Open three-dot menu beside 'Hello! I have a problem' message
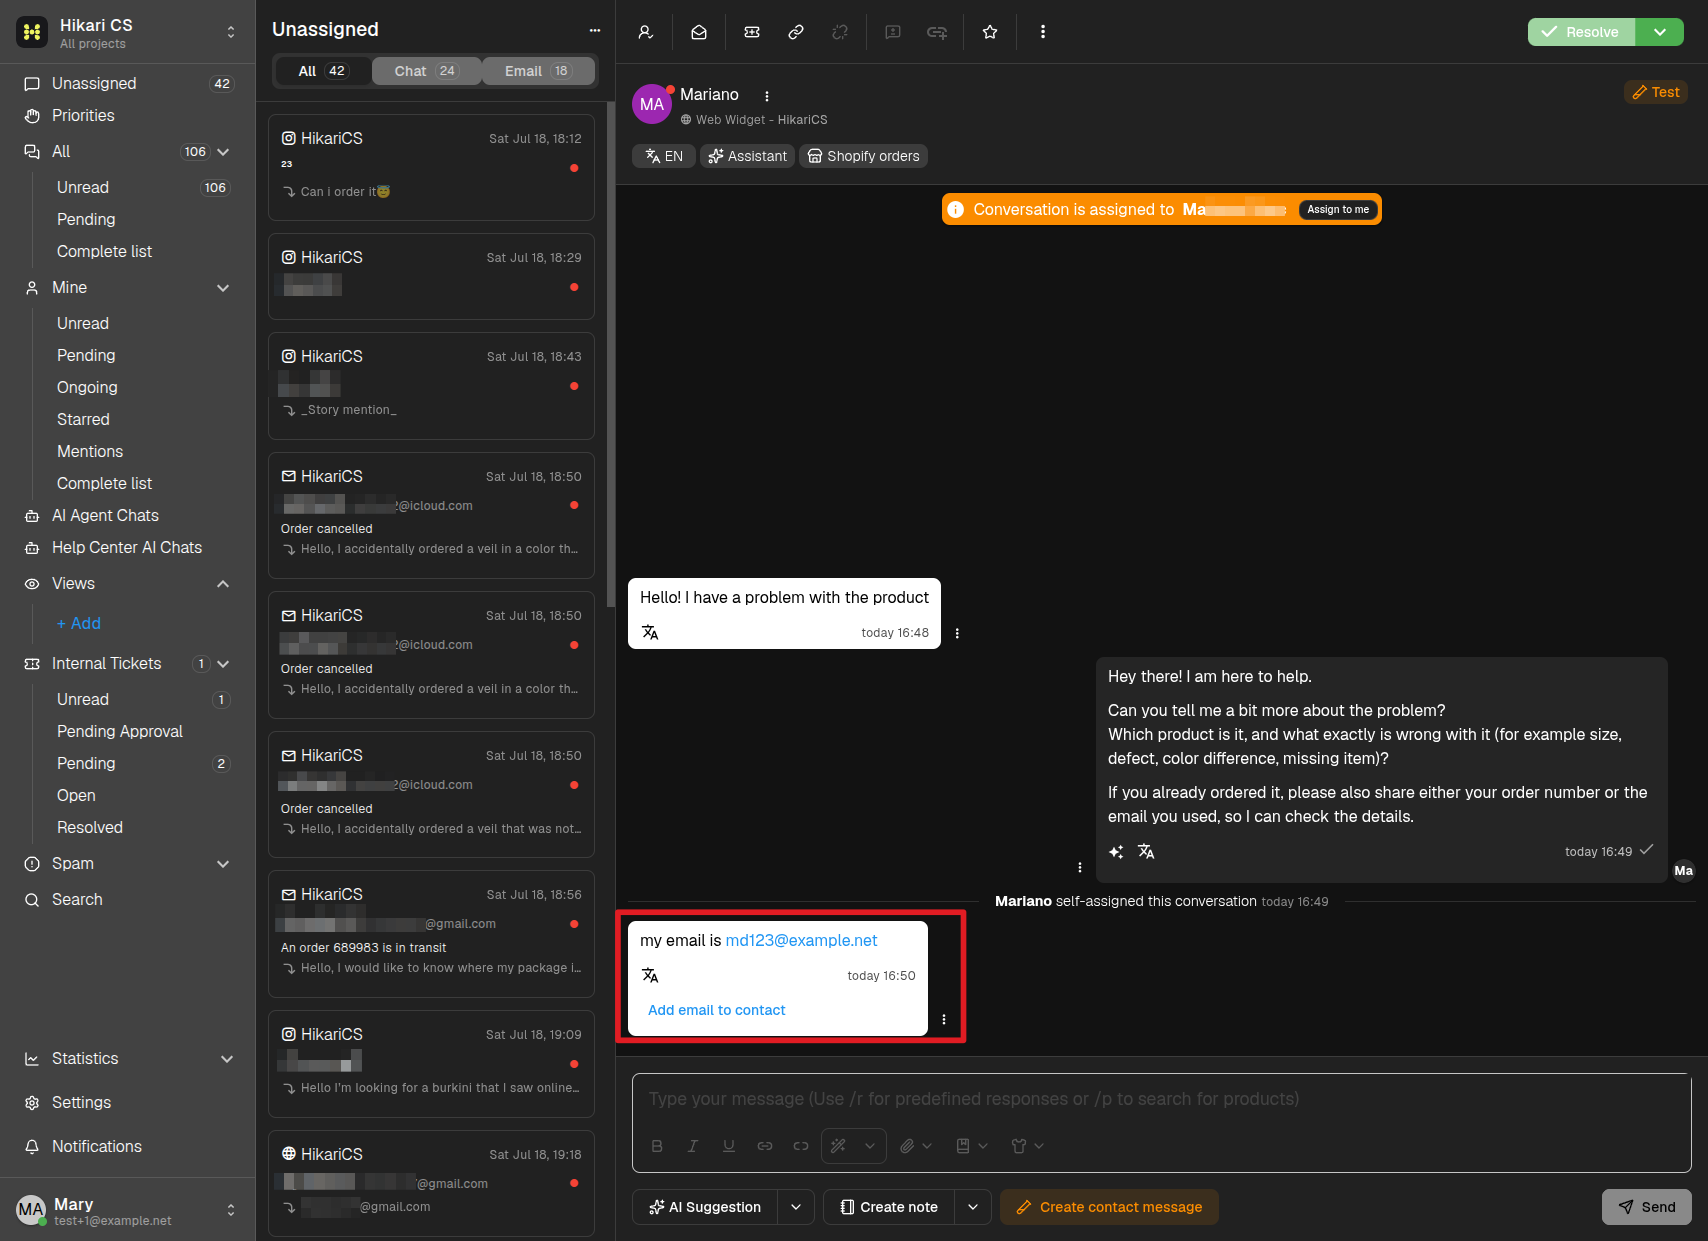Viewport: 1708px width, 1241px height. 957,633
